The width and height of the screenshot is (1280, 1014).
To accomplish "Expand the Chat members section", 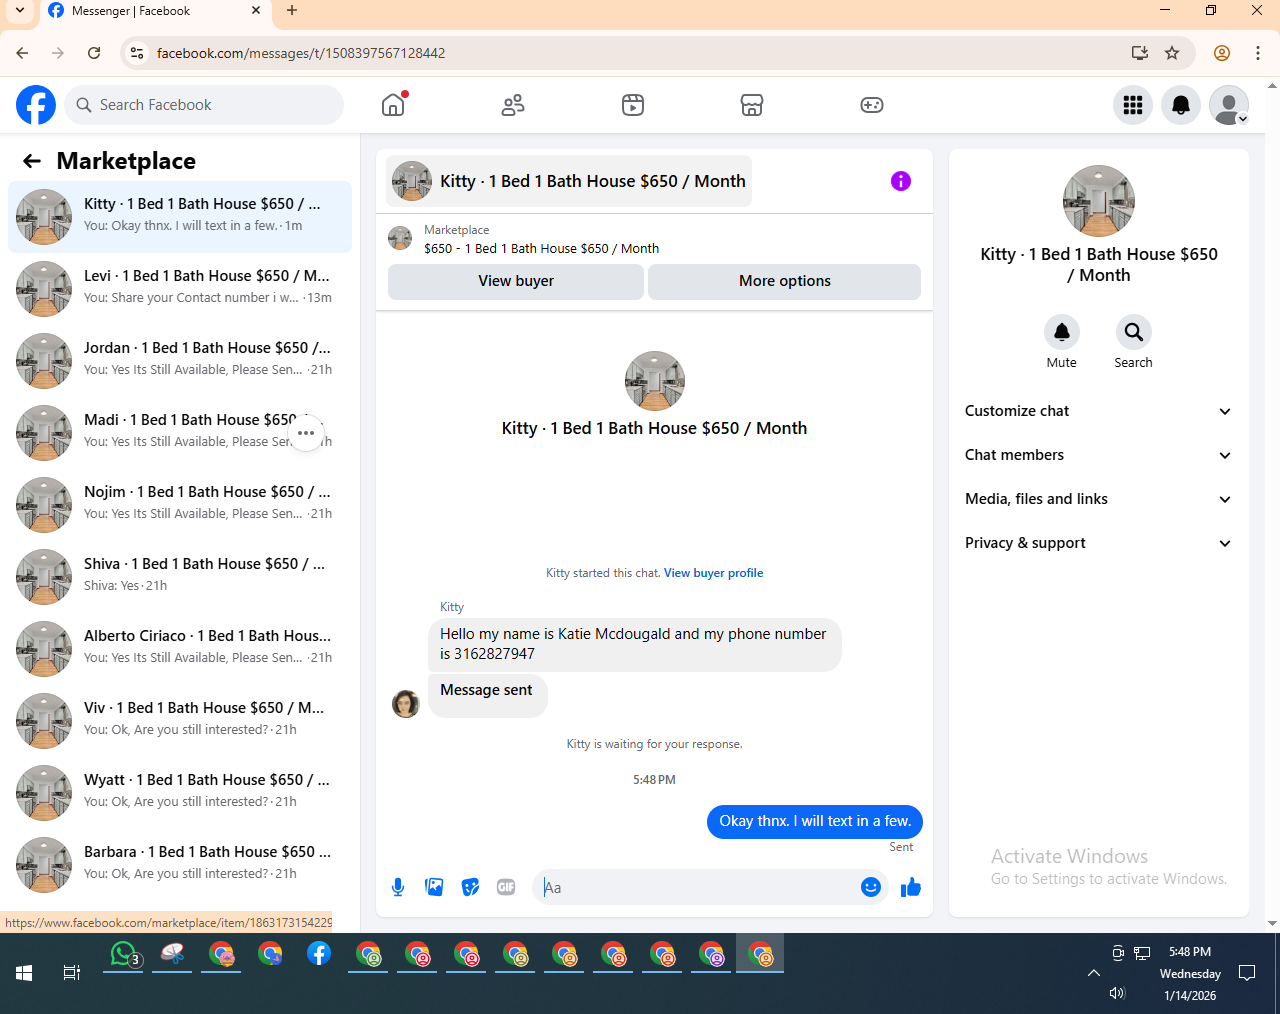I will (1098, 455).
